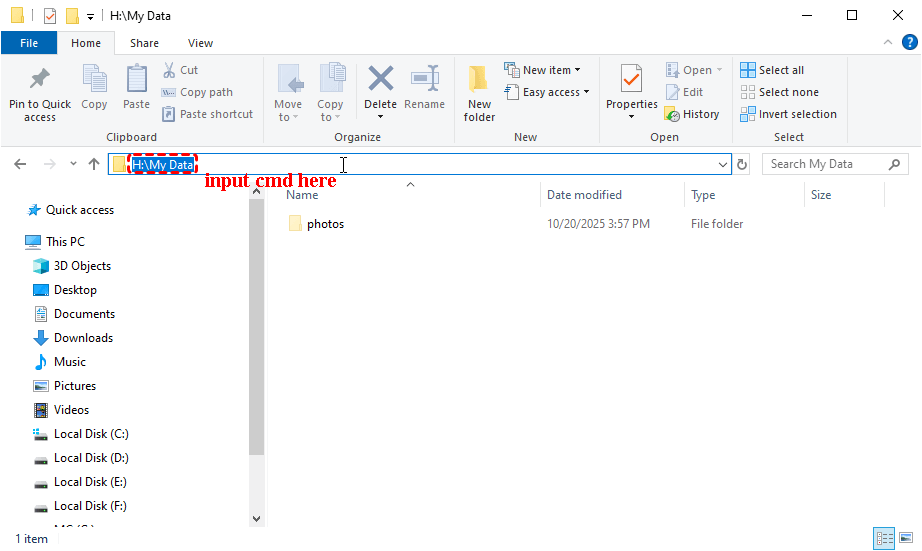Screen dimensions: 922x551
Task: Switch to the View tab
Action: coord(200,43)
